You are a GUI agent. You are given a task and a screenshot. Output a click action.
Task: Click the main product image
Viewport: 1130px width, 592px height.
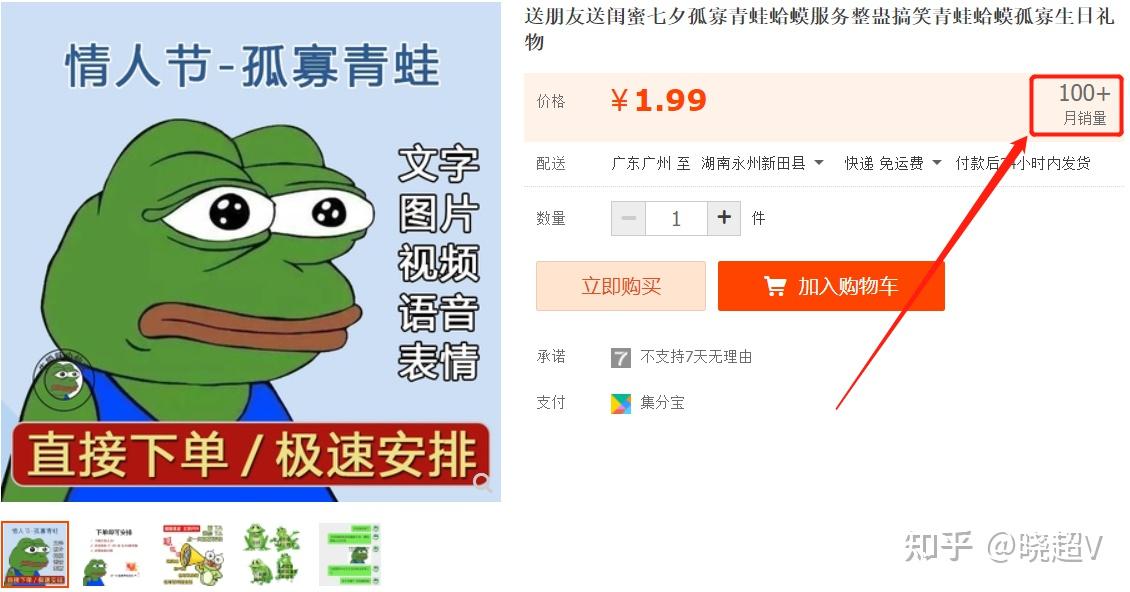click(251, 252)
